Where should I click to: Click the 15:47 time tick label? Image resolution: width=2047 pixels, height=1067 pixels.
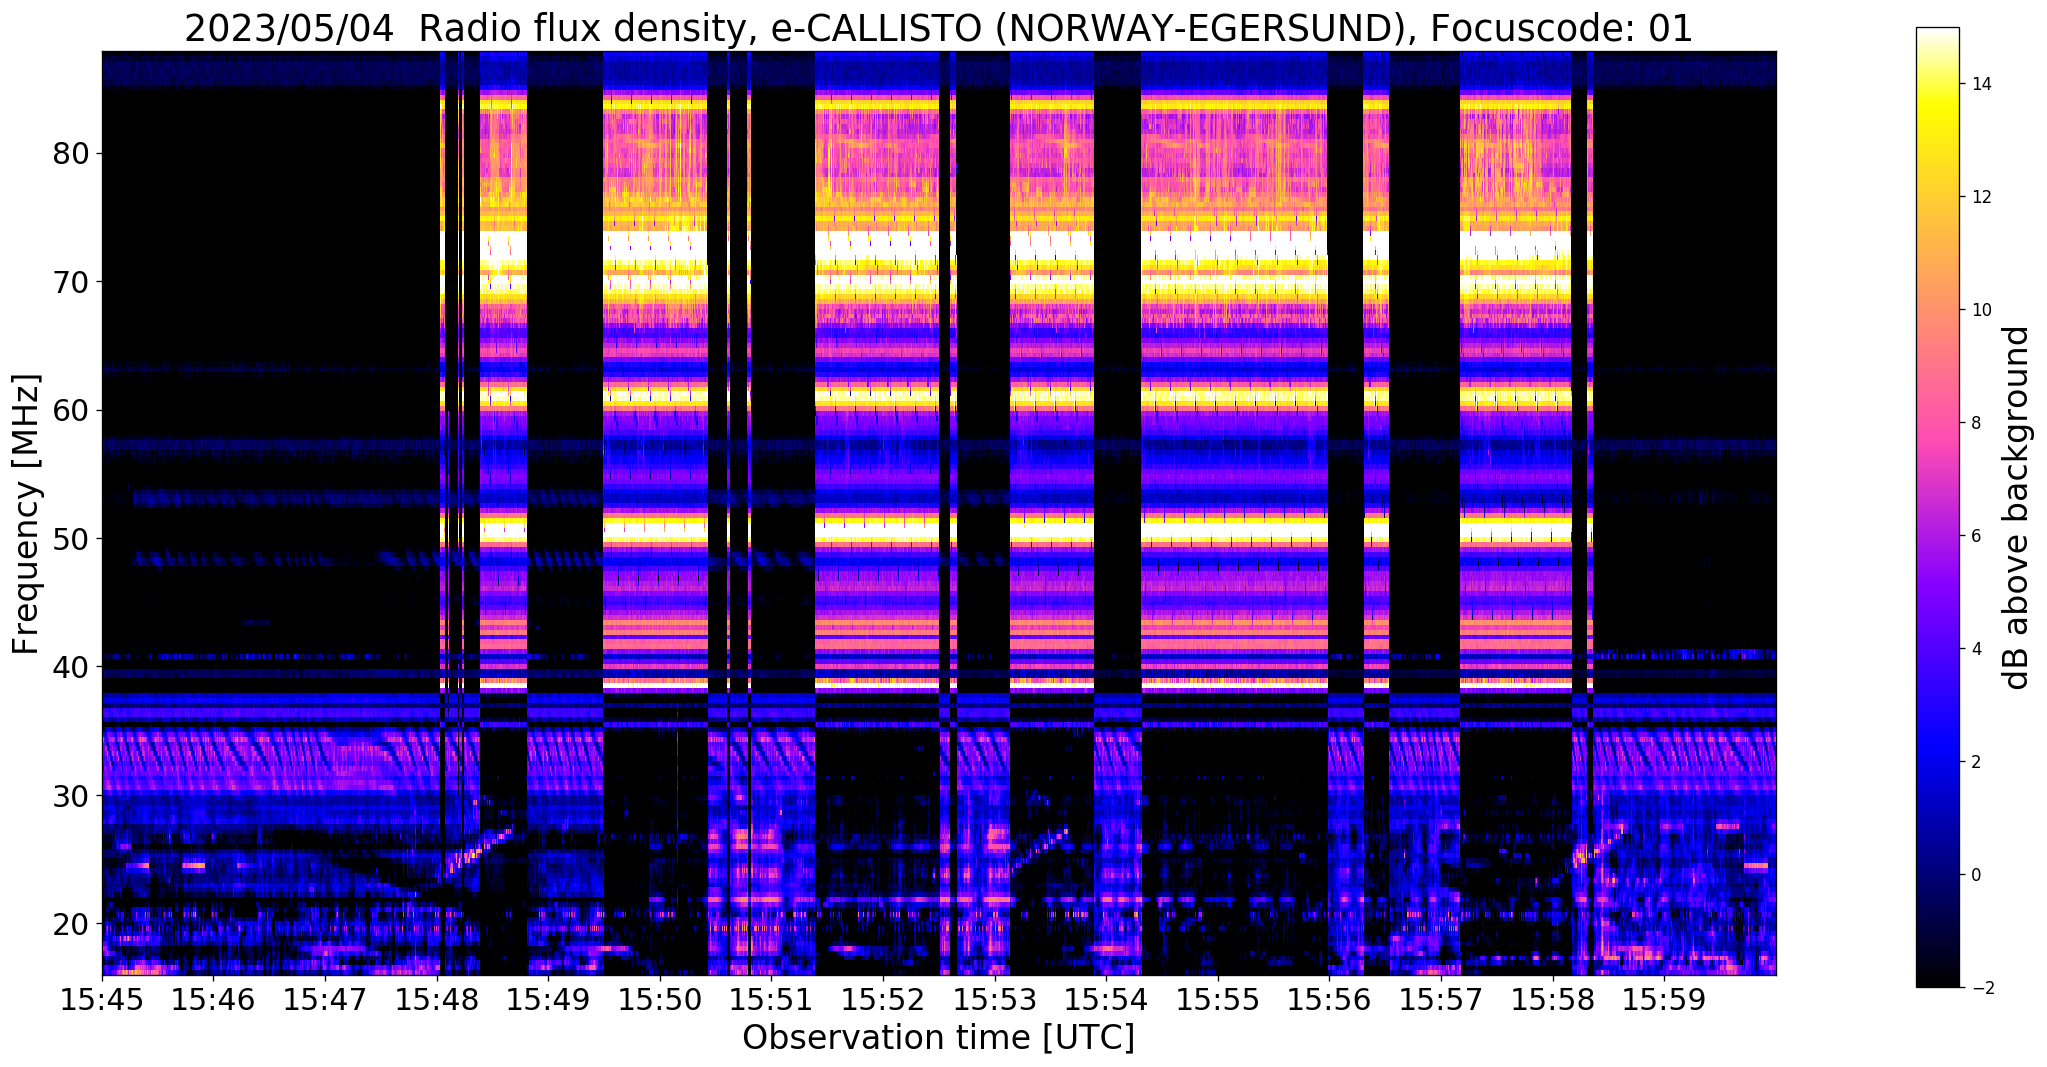325,998
